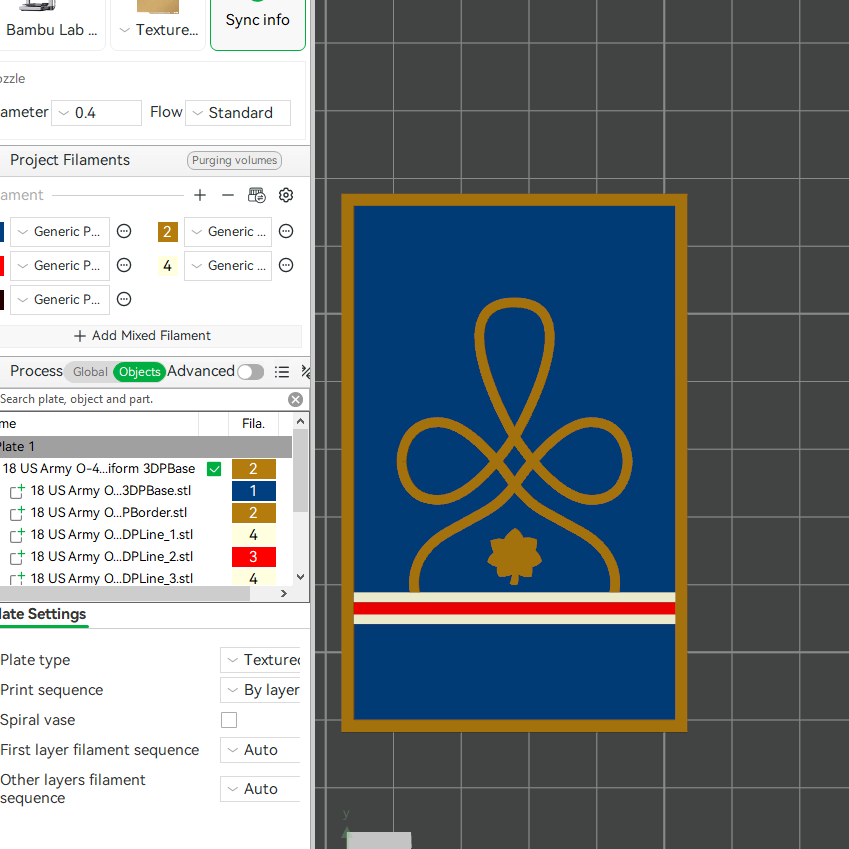The width and height of the screenshot is (849, 849).
Task: Open filament settings gear icon
Action: coord(286,195)
